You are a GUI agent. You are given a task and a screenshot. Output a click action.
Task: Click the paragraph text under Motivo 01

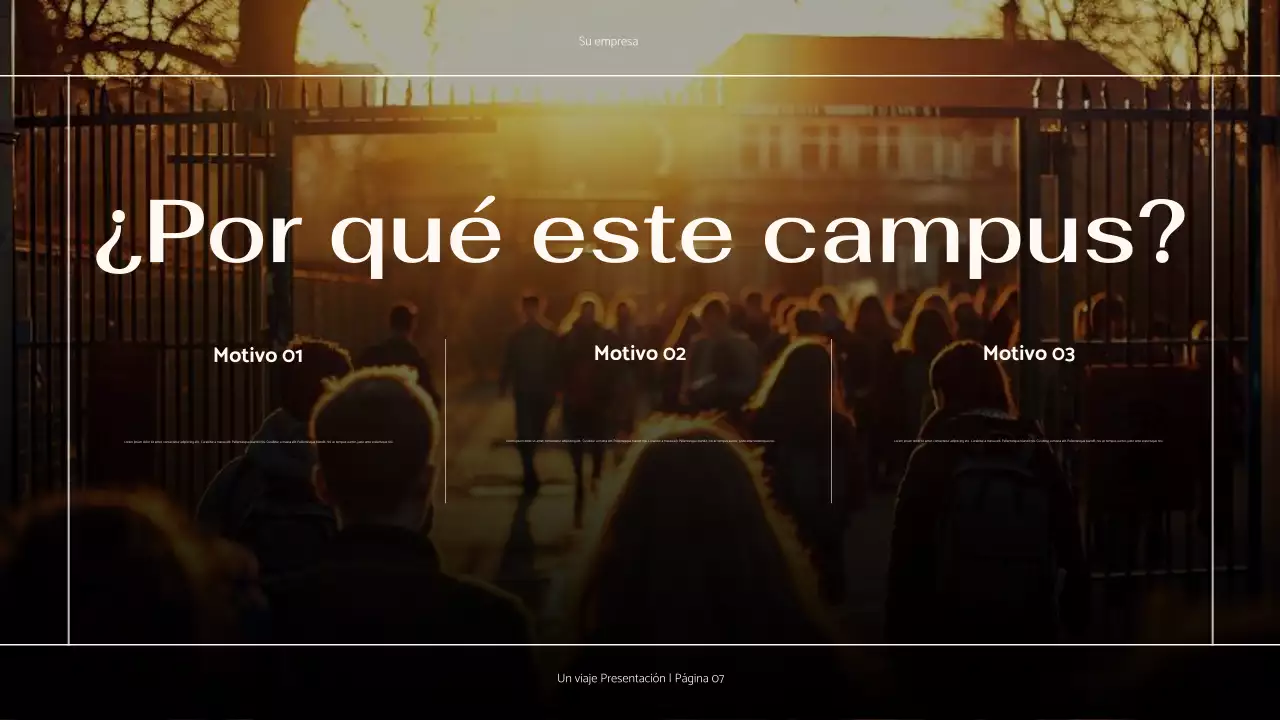click(257, 440)
